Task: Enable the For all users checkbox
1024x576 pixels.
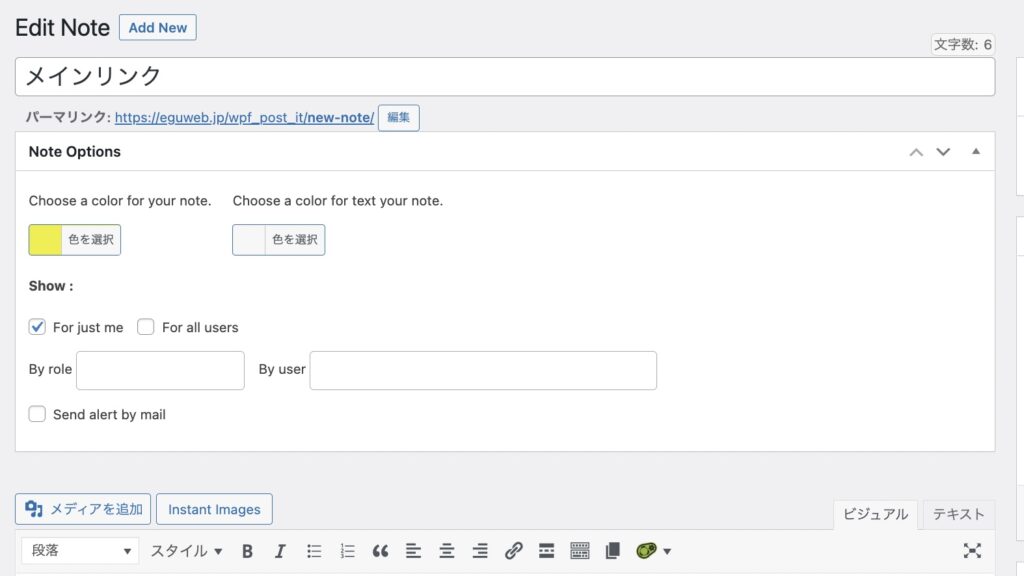Action: coord(146,327)
